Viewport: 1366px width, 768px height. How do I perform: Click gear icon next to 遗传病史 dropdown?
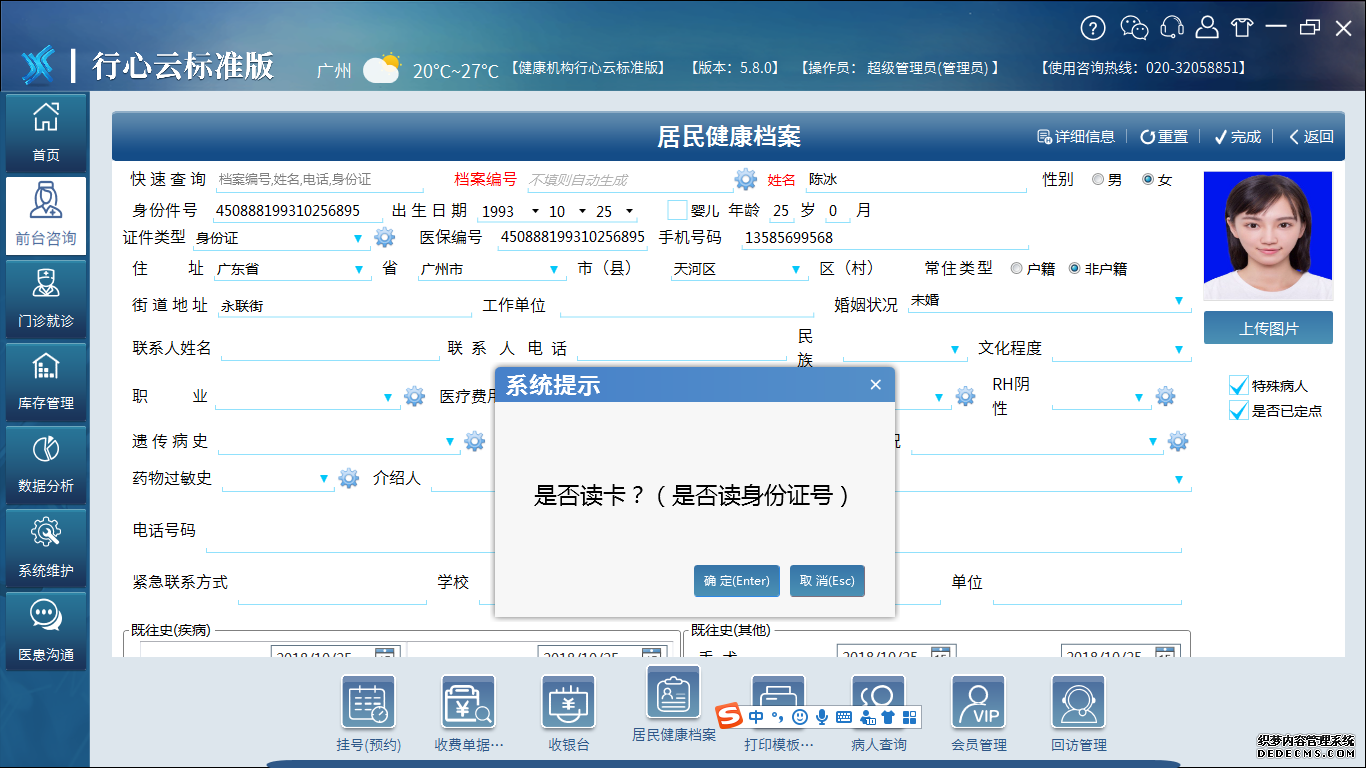pyautogui.click(x=474, y=441)
